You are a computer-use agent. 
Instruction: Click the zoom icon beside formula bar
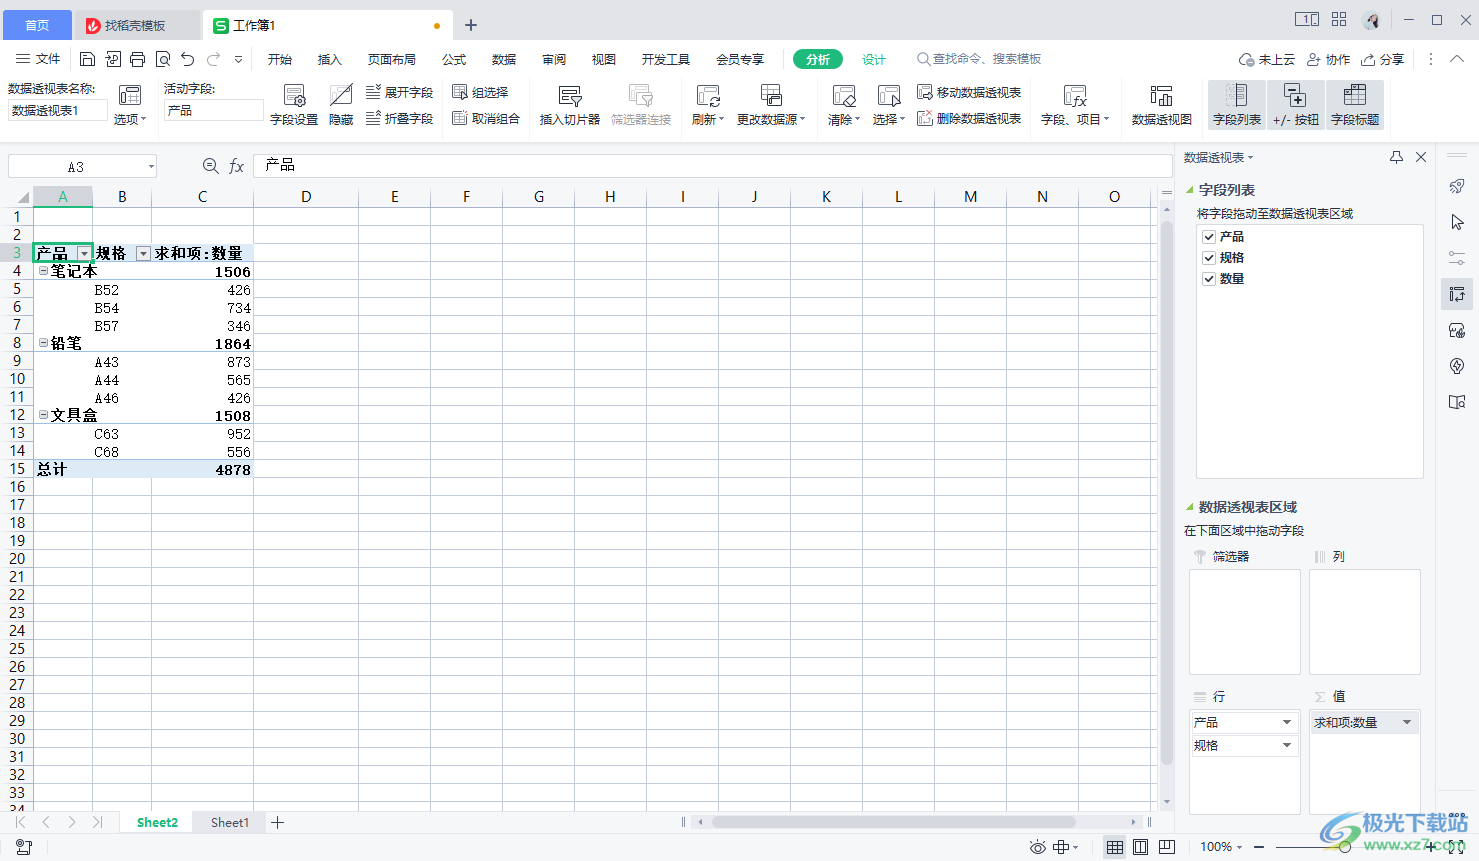(x=210, y=166)
